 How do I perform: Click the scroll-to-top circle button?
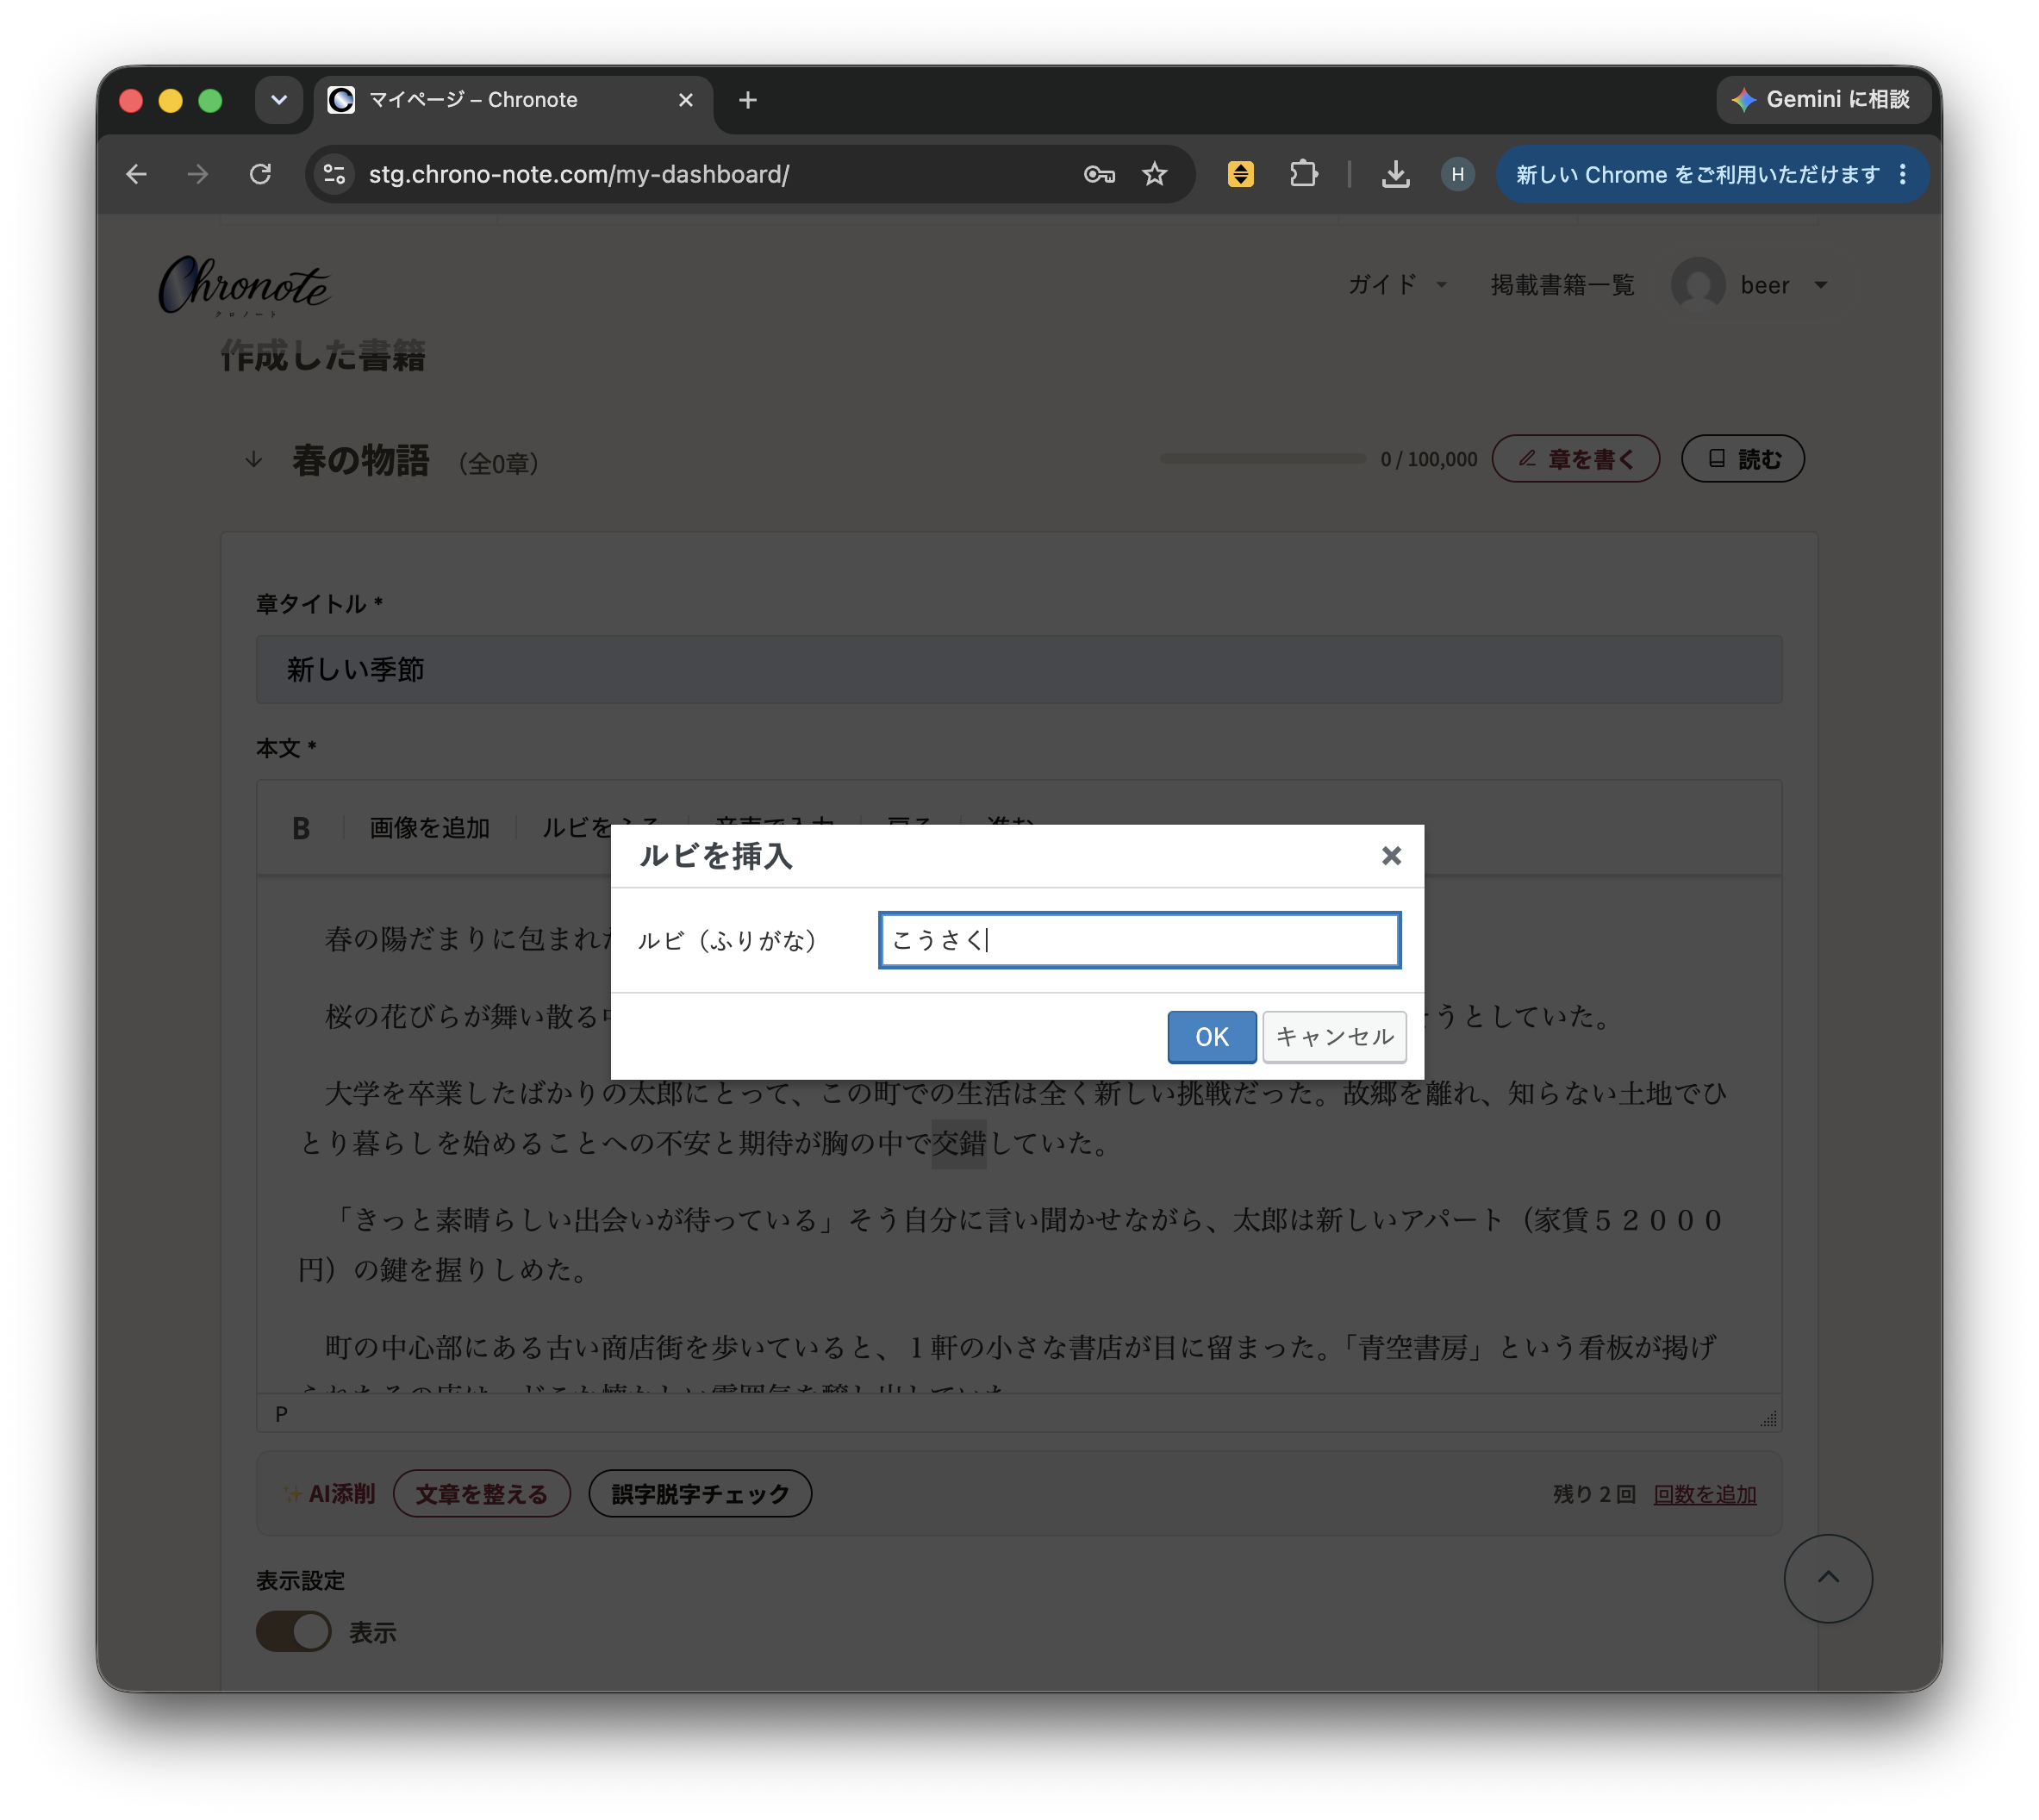click(1827, 1577)
